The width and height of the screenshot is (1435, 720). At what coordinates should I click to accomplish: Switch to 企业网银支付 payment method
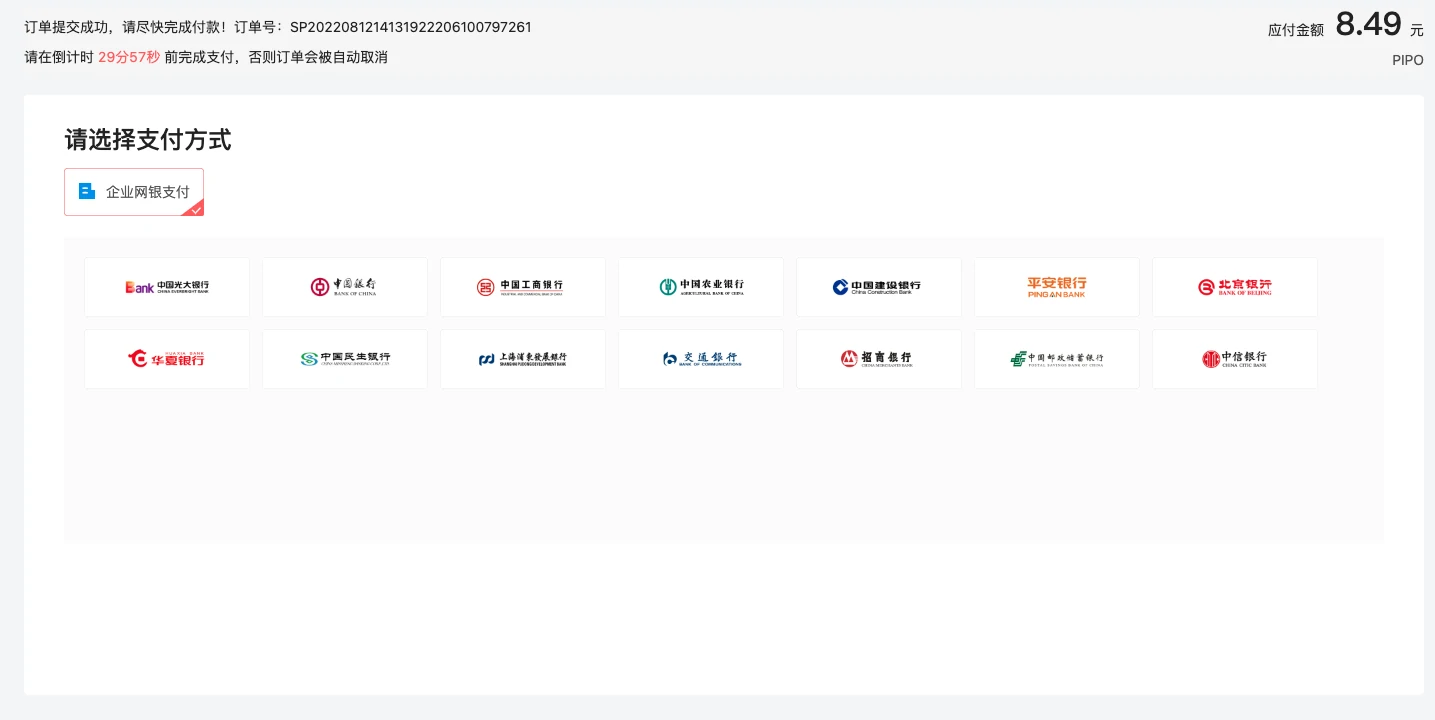(x=134, y=192)
